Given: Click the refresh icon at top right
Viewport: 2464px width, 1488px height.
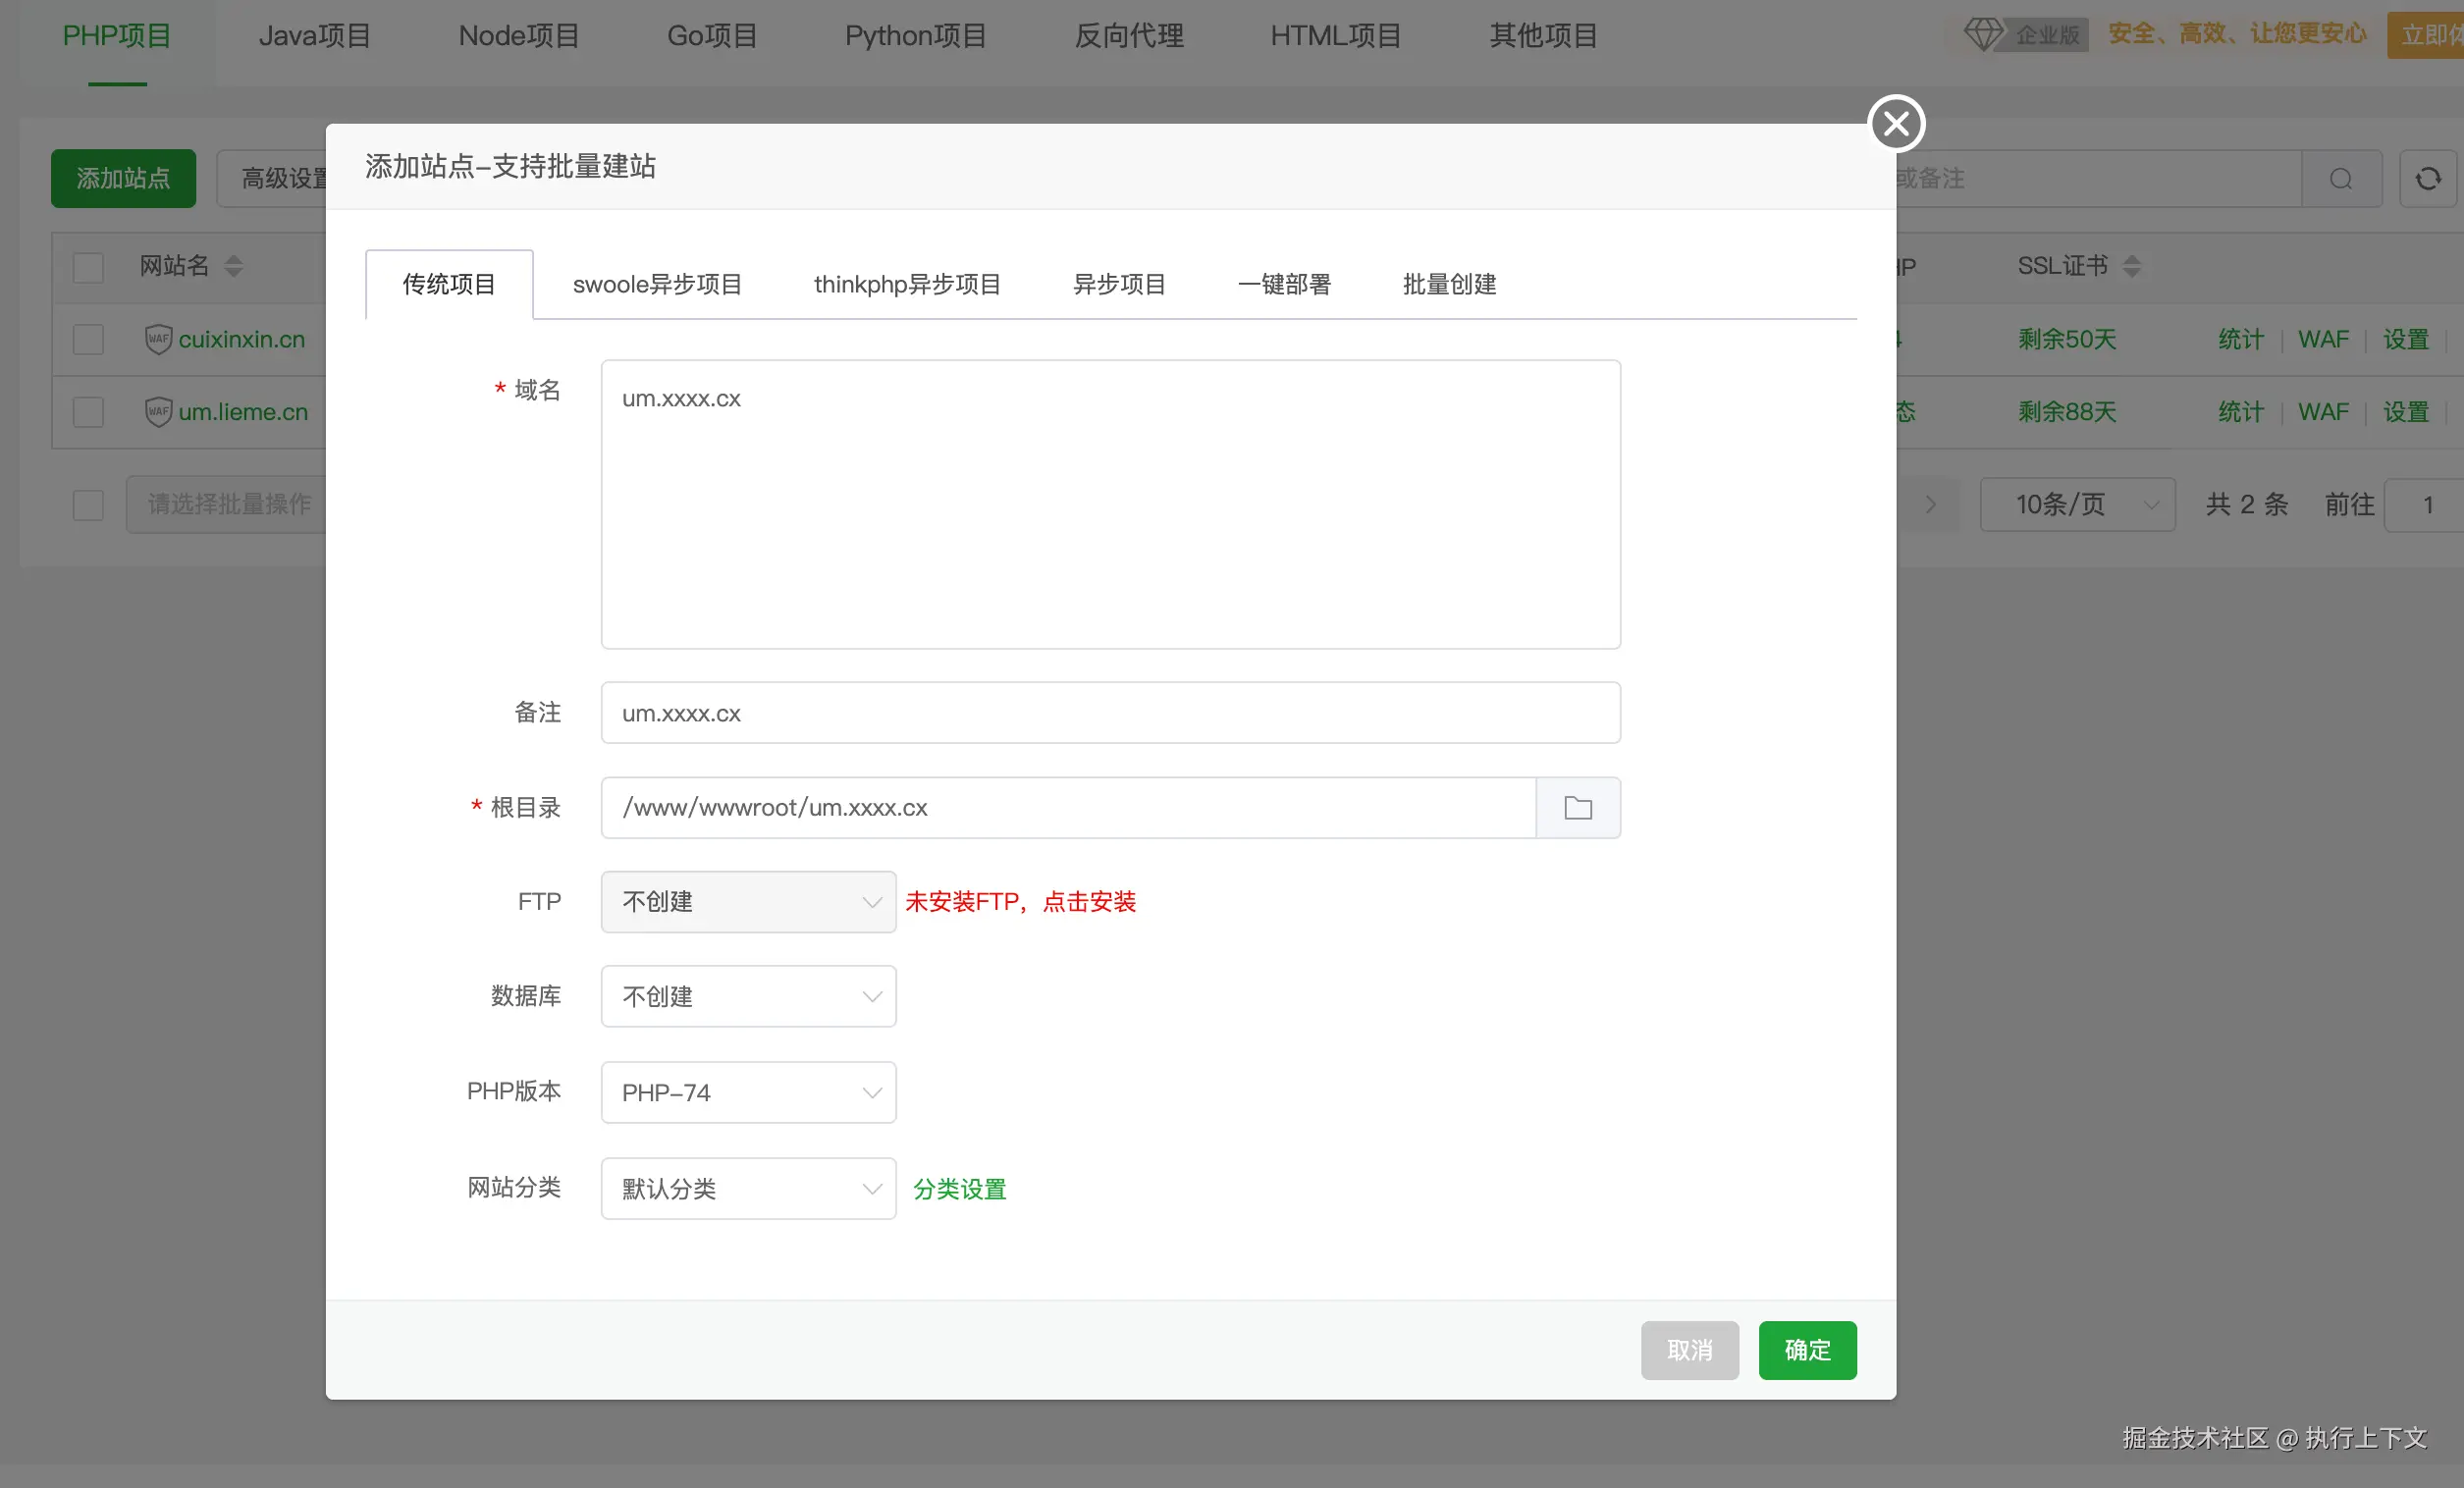Looking at the screenshot, I should [2427, 179].
